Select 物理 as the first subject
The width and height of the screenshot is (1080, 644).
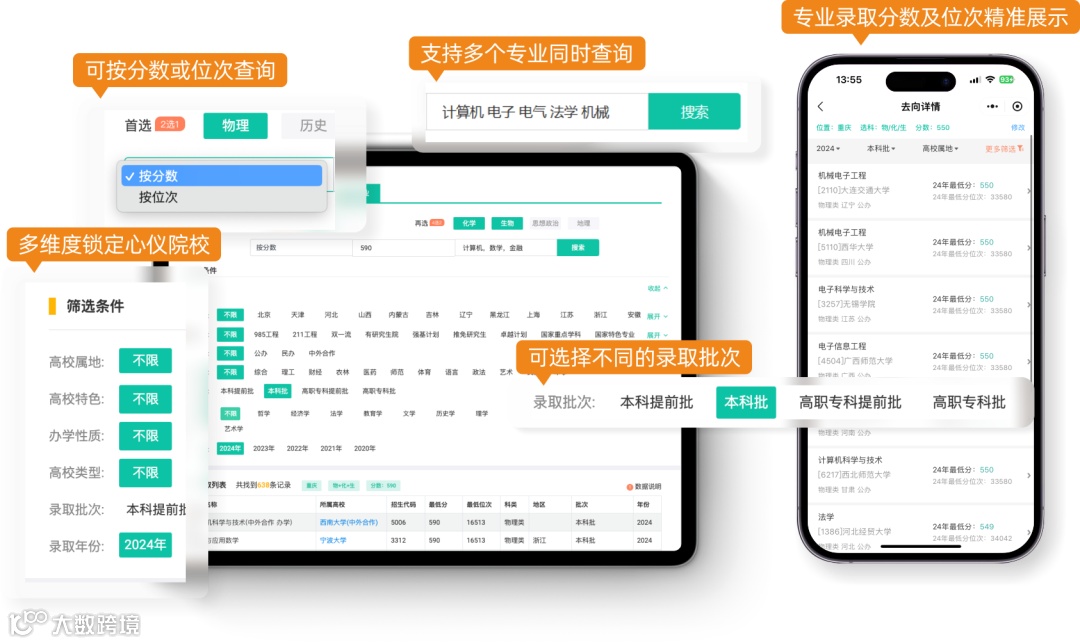click(235, 125)
